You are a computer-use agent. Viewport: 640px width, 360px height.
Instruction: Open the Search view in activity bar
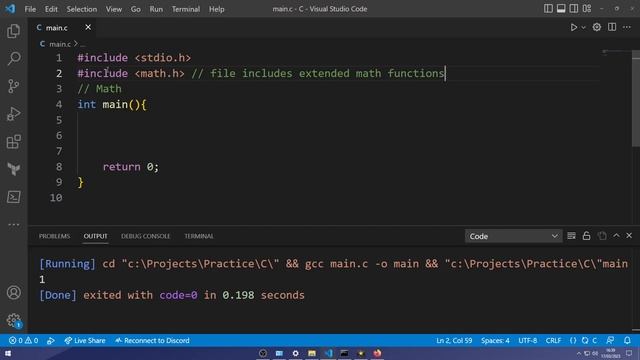pos(13,58)
